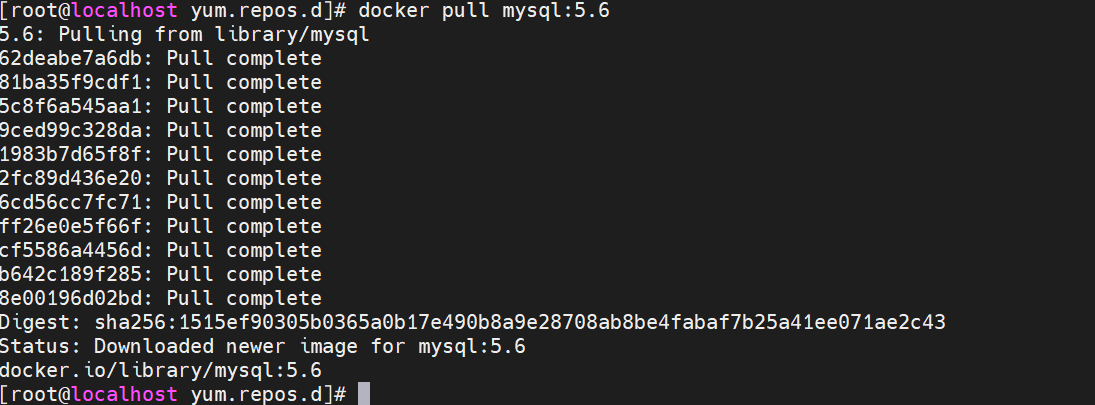Click layer hash 9ced99c328da
The height and width of the screenshot is (405, 1095).
click(77, 131)
